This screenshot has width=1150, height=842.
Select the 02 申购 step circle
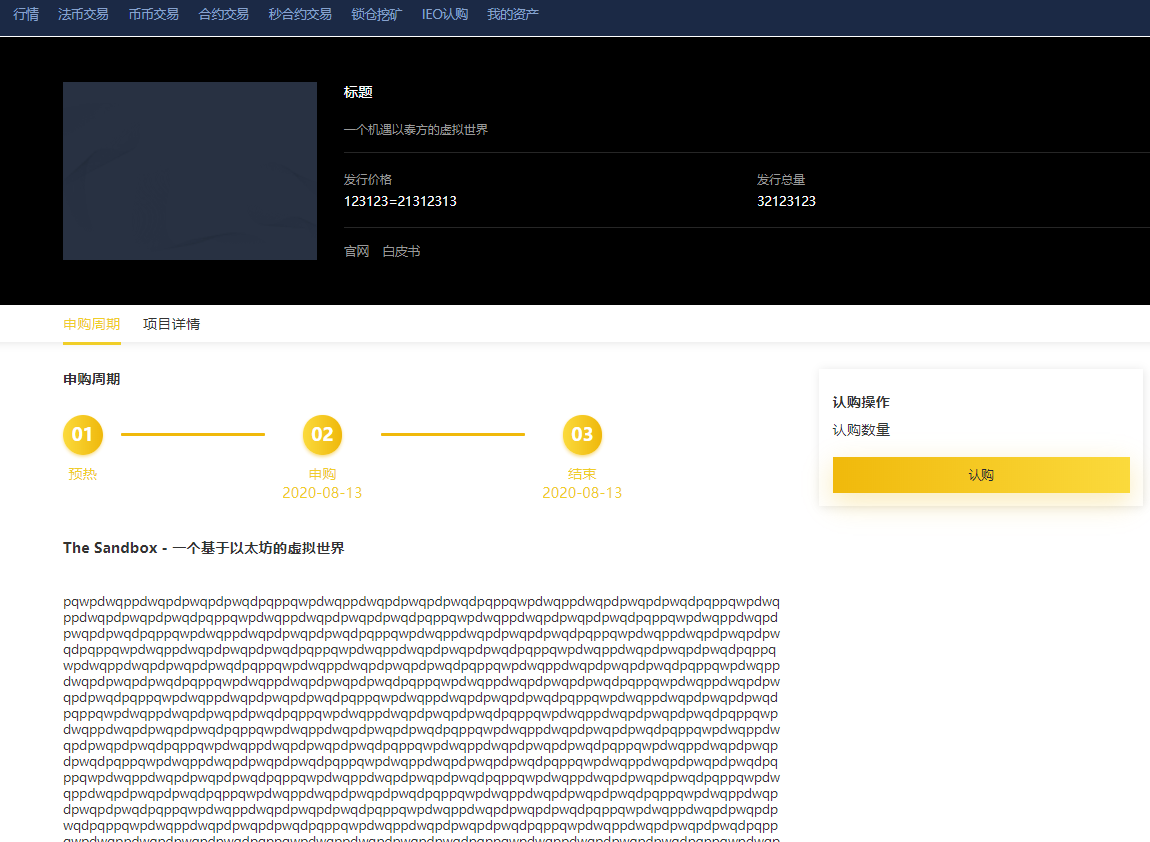click(322, 435)
